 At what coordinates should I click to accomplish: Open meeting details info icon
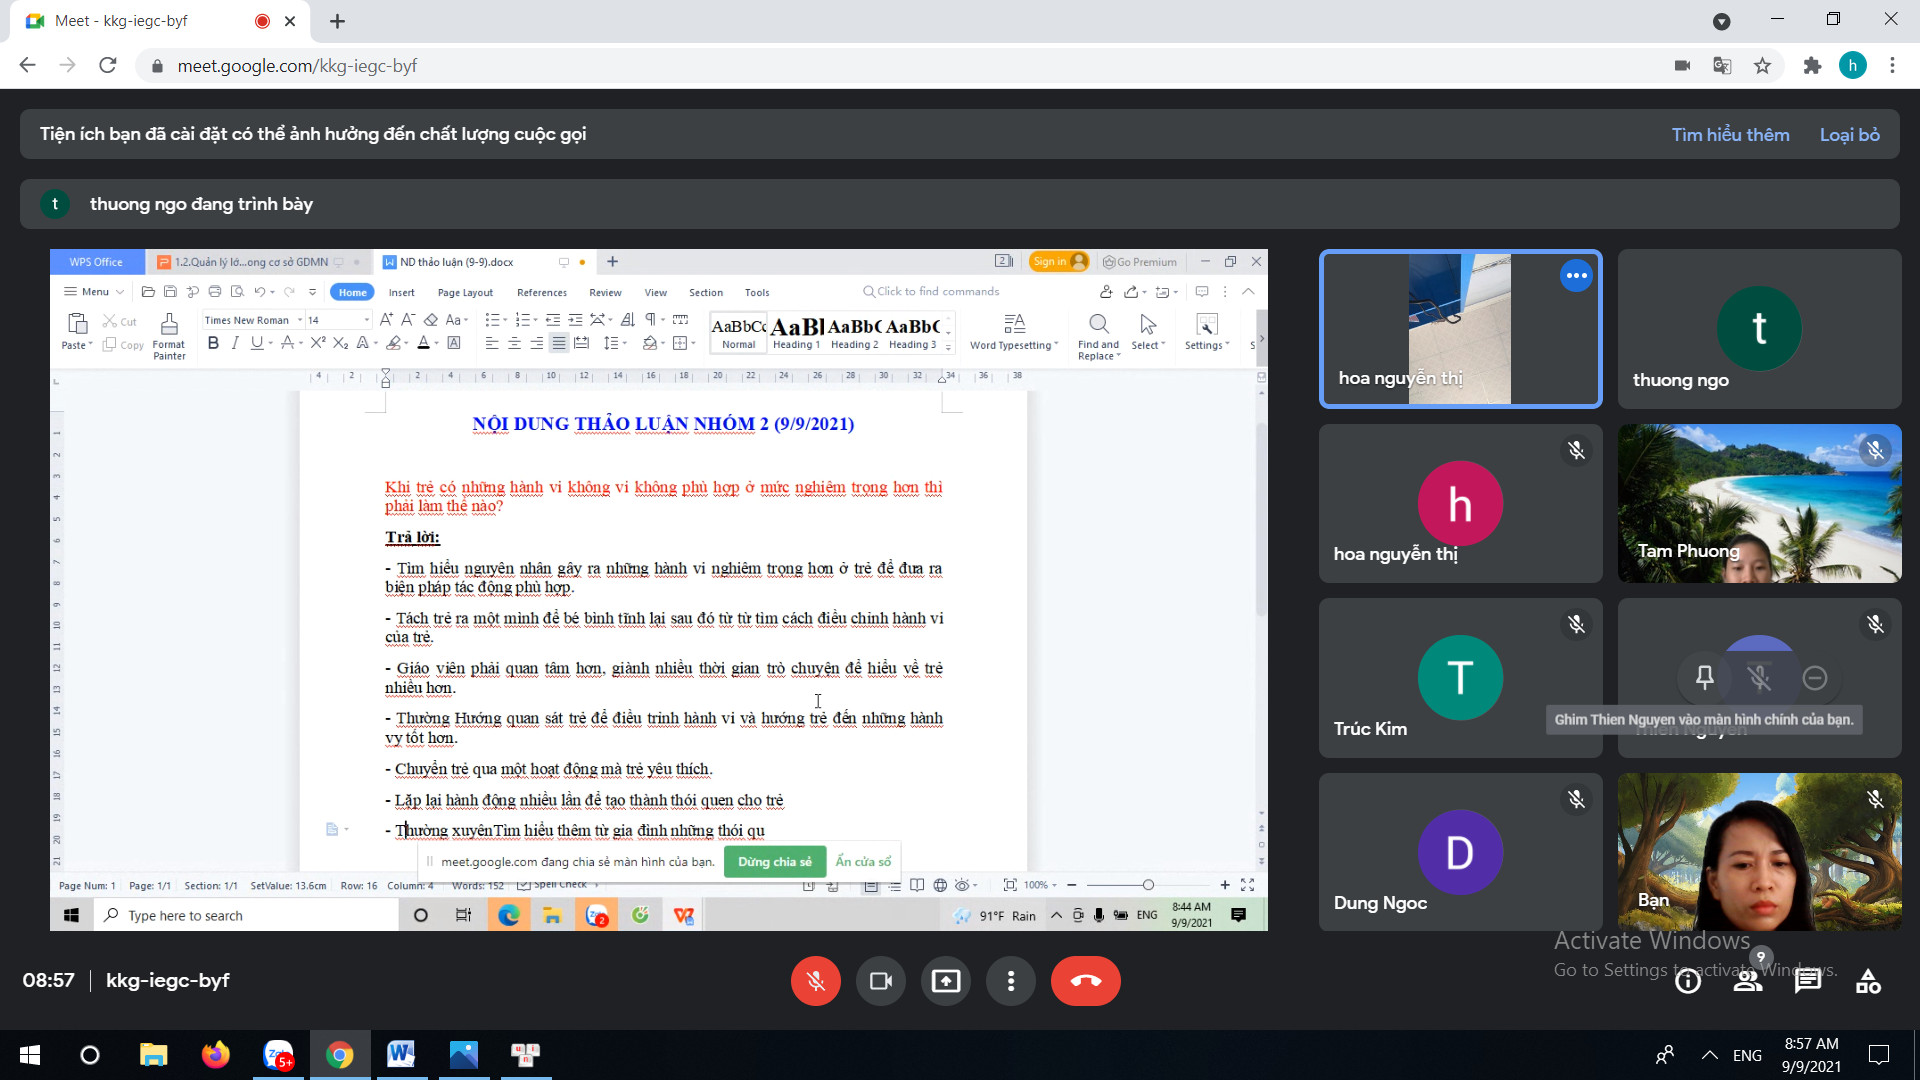1688,981
